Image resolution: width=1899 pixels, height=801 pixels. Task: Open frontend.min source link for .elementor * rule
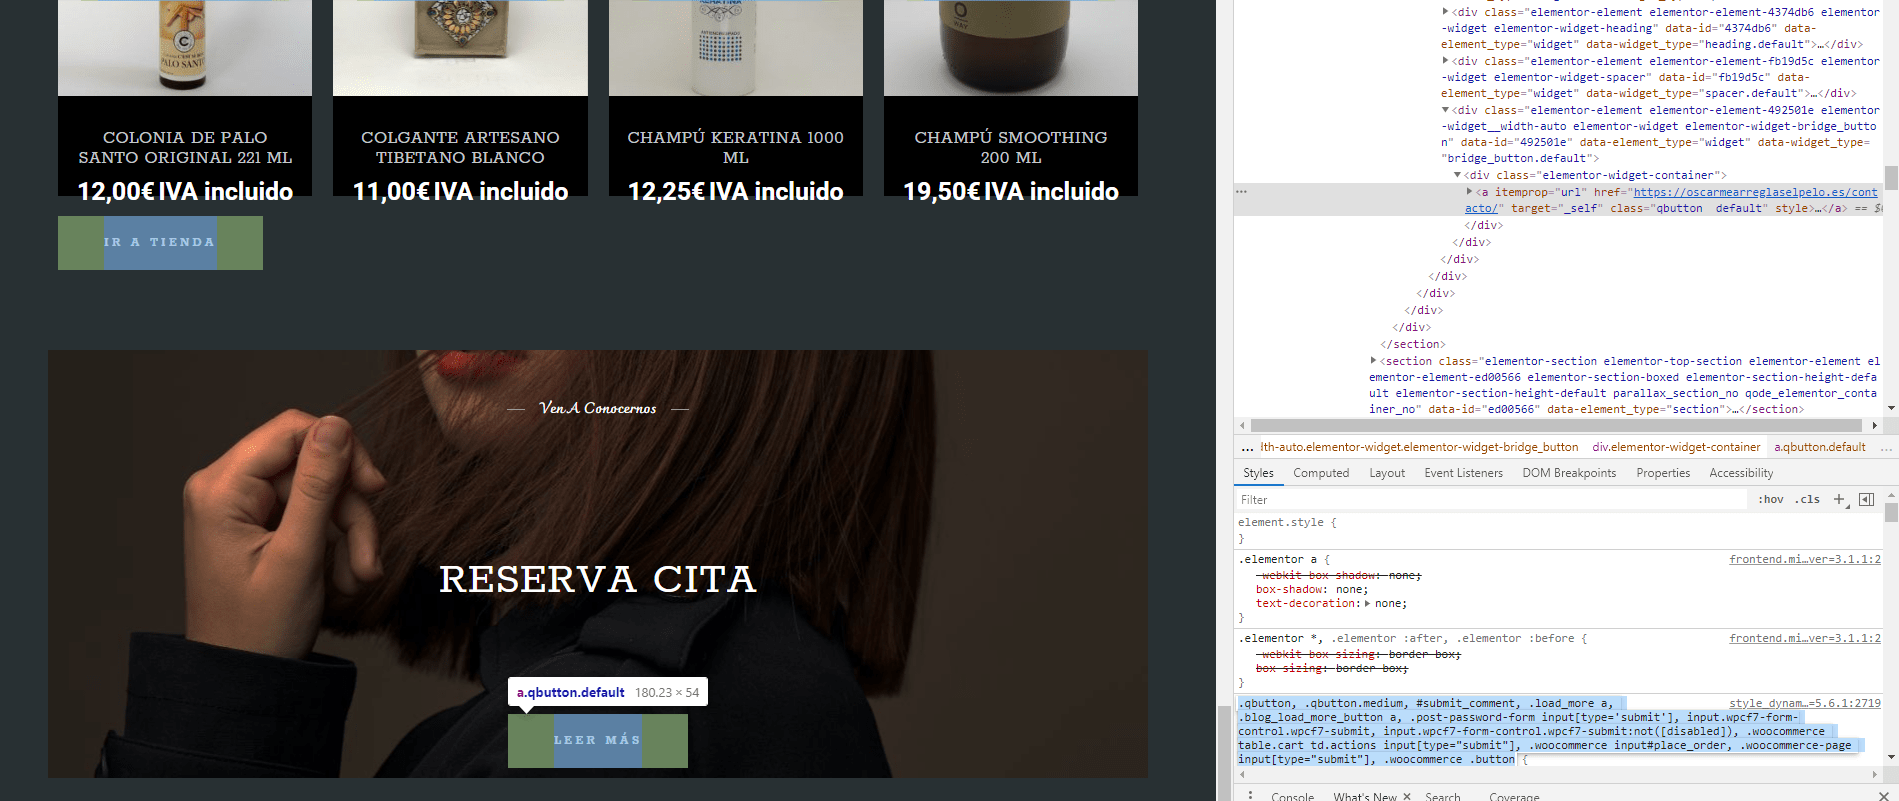[x=1805, y=638]
